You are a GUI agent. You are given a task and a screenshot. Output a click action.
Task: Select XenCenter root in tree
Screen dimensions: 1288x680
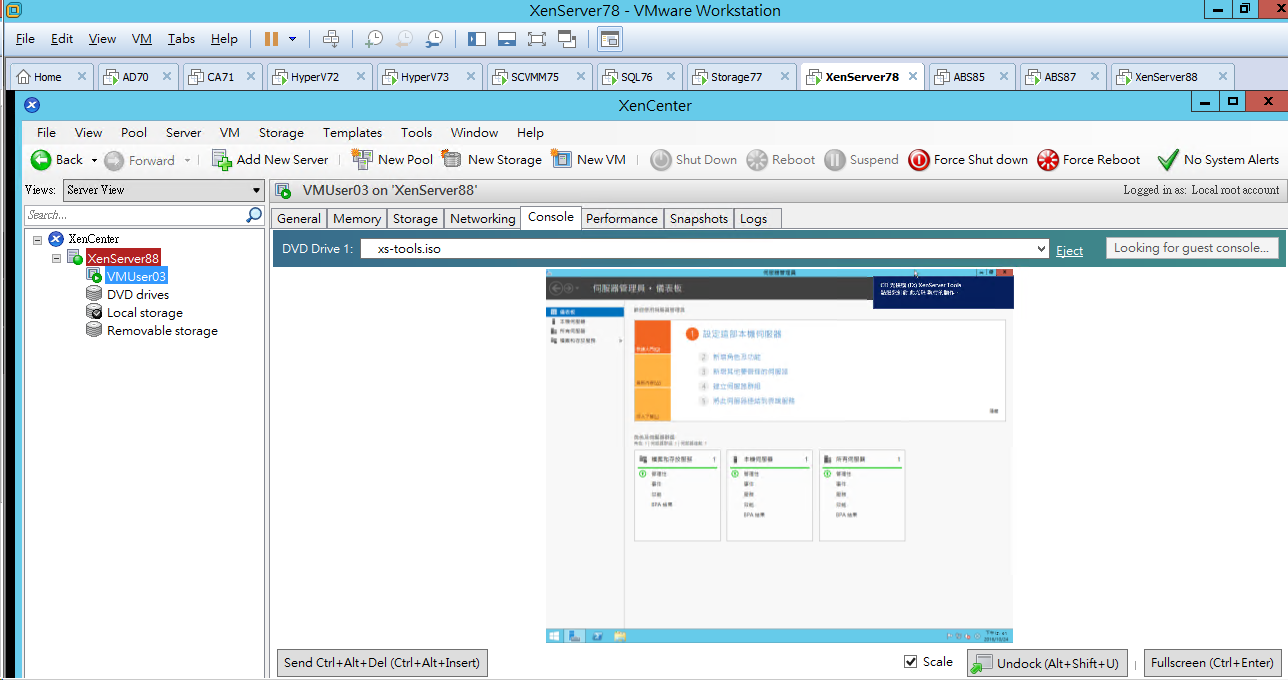click(x=94, y=239)
